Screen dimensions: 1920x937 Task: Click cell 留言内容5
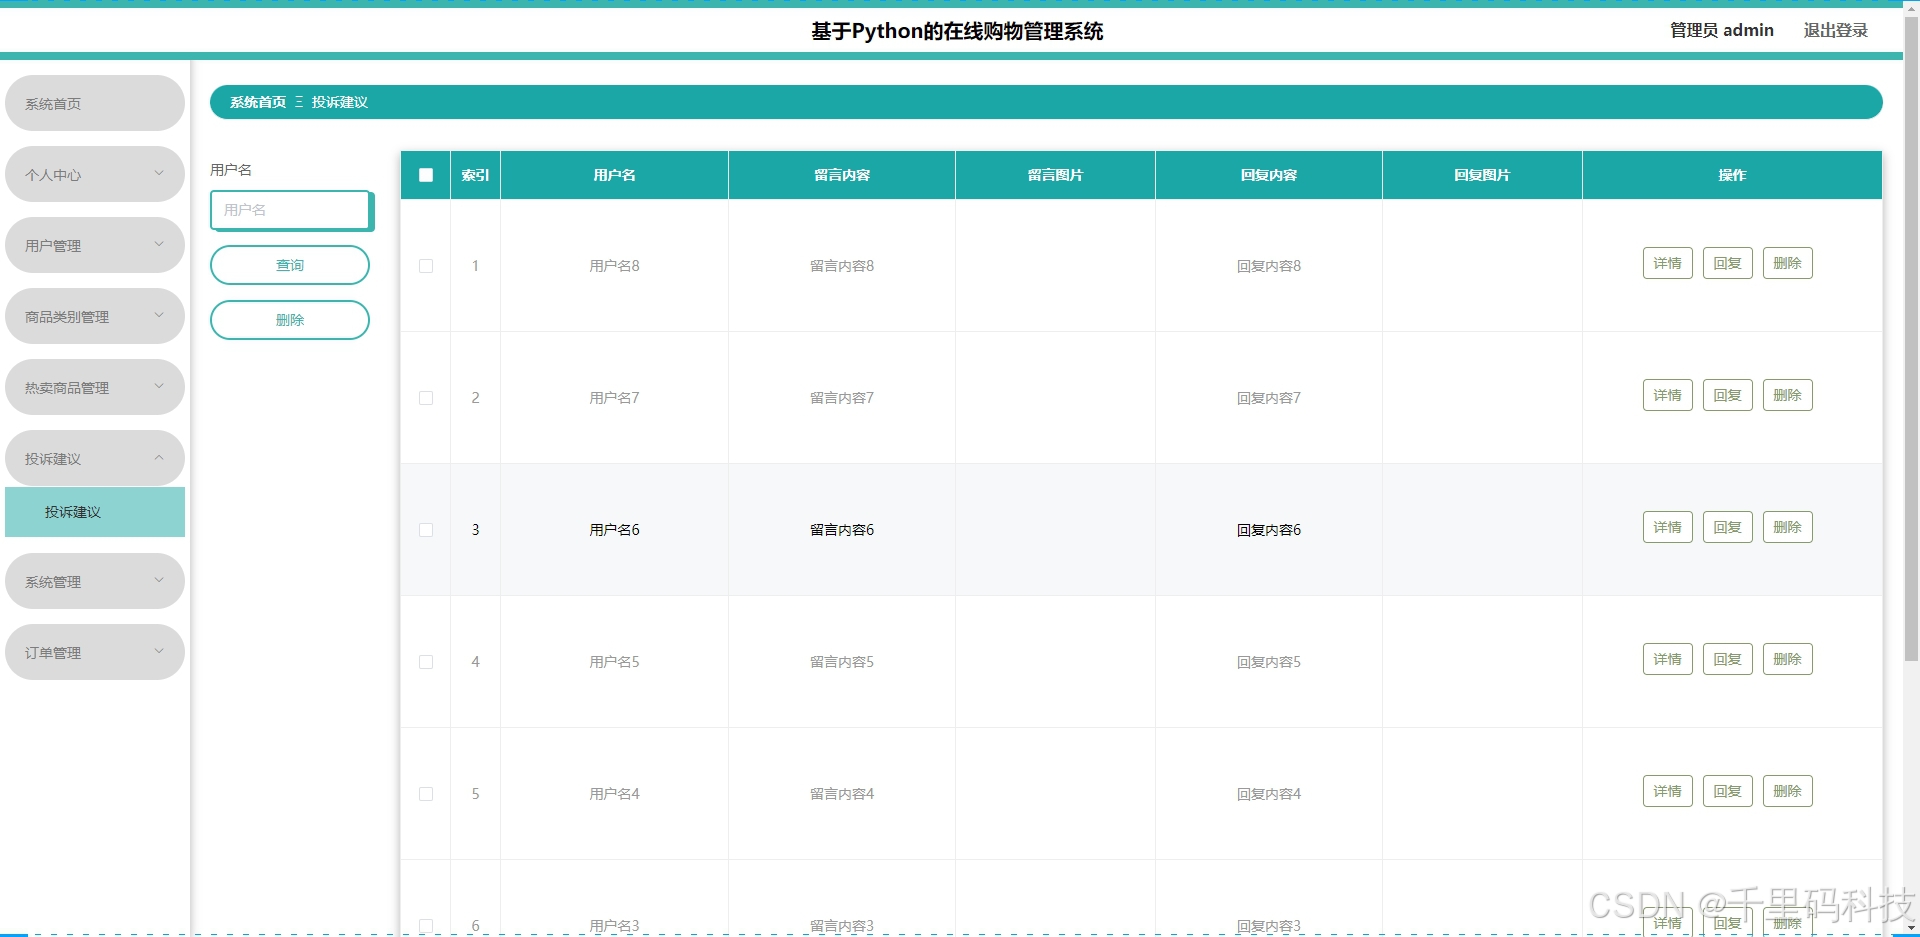[x=842, y=662]
